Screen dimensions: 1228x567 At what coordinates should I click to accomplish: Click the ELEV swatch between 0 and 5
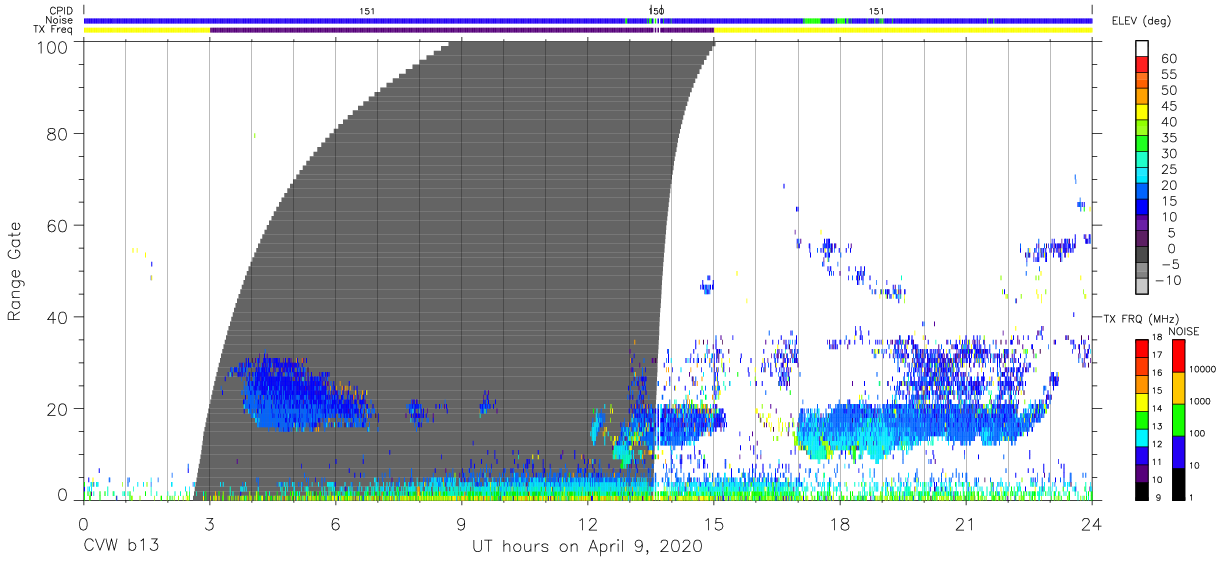[x=1142, y=240]
